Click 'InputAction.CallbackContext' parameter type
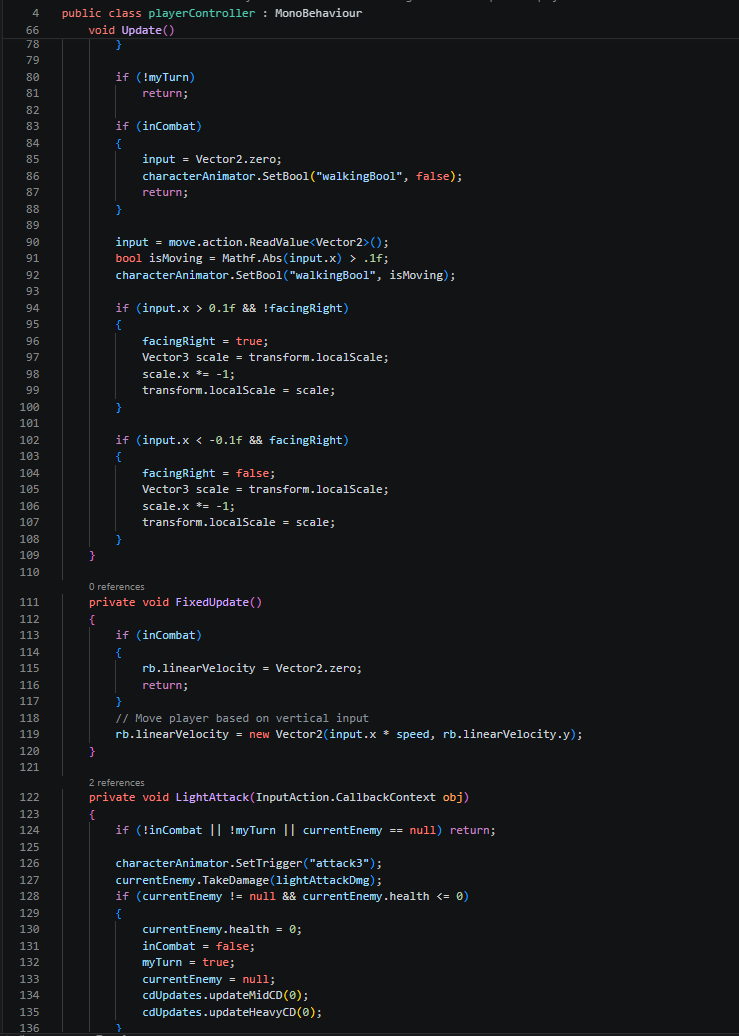This screenshot has height=1036, width=739. [x=345, y=797]
